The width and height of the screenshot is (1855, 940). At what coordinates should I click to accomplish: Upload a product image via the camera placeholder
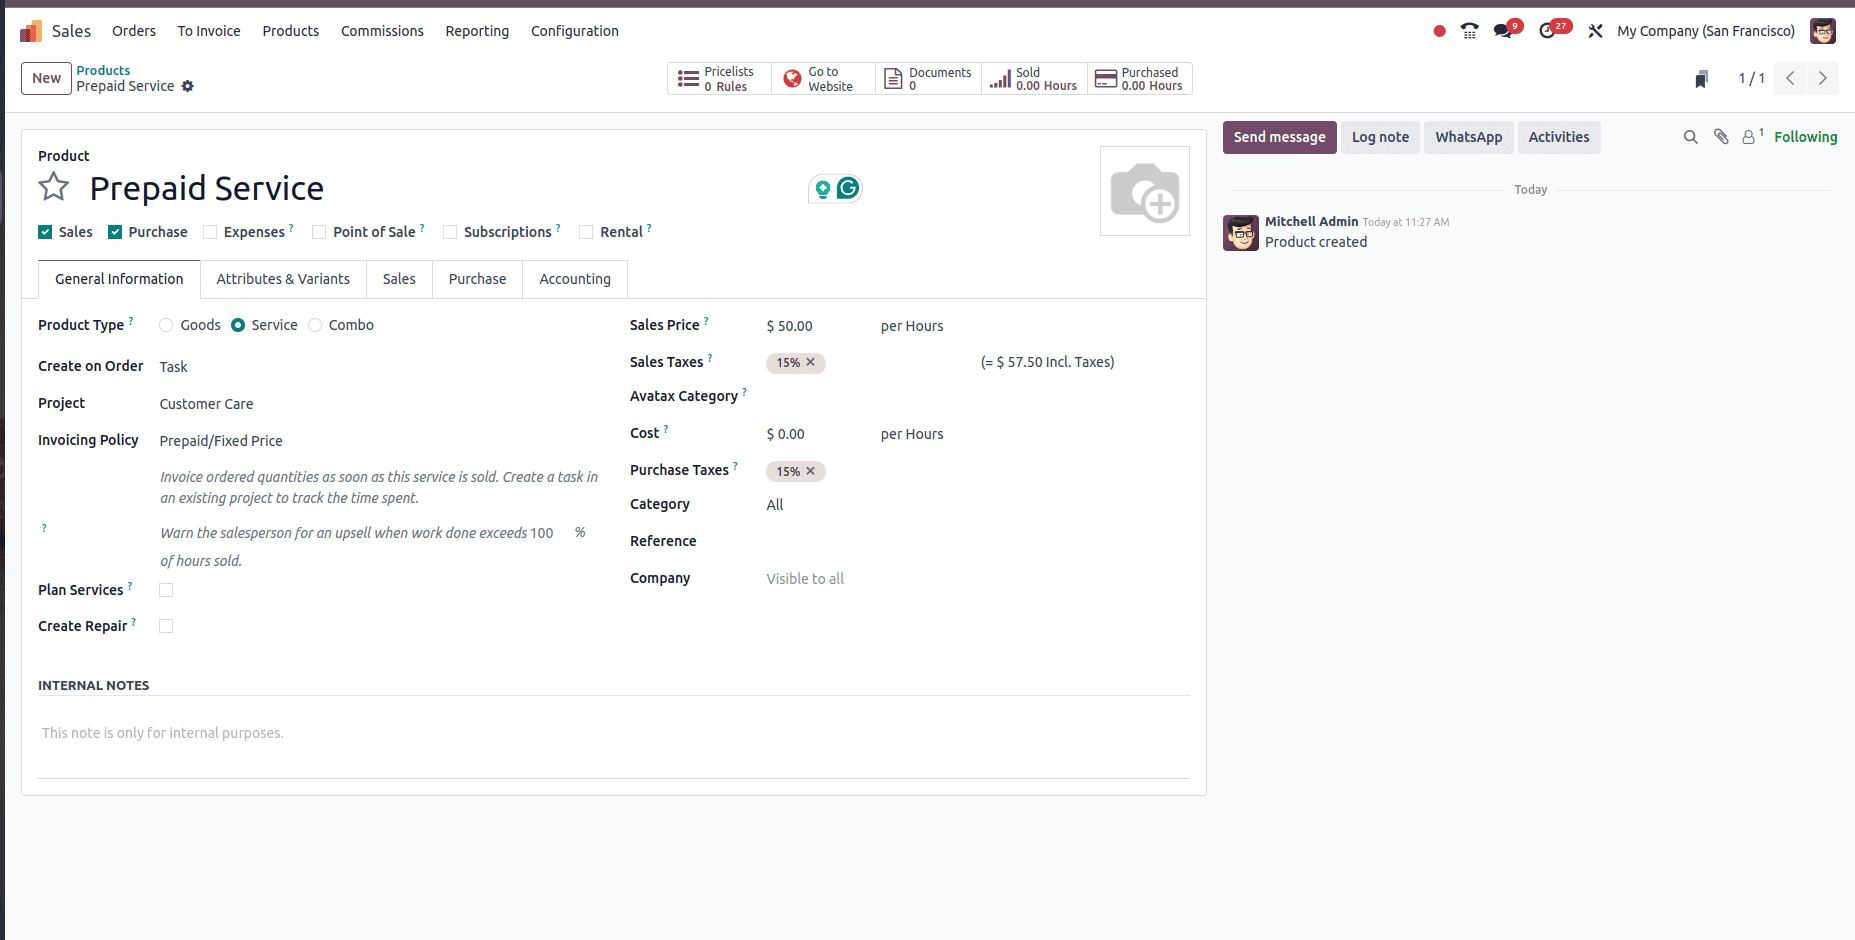point(1144,190)
